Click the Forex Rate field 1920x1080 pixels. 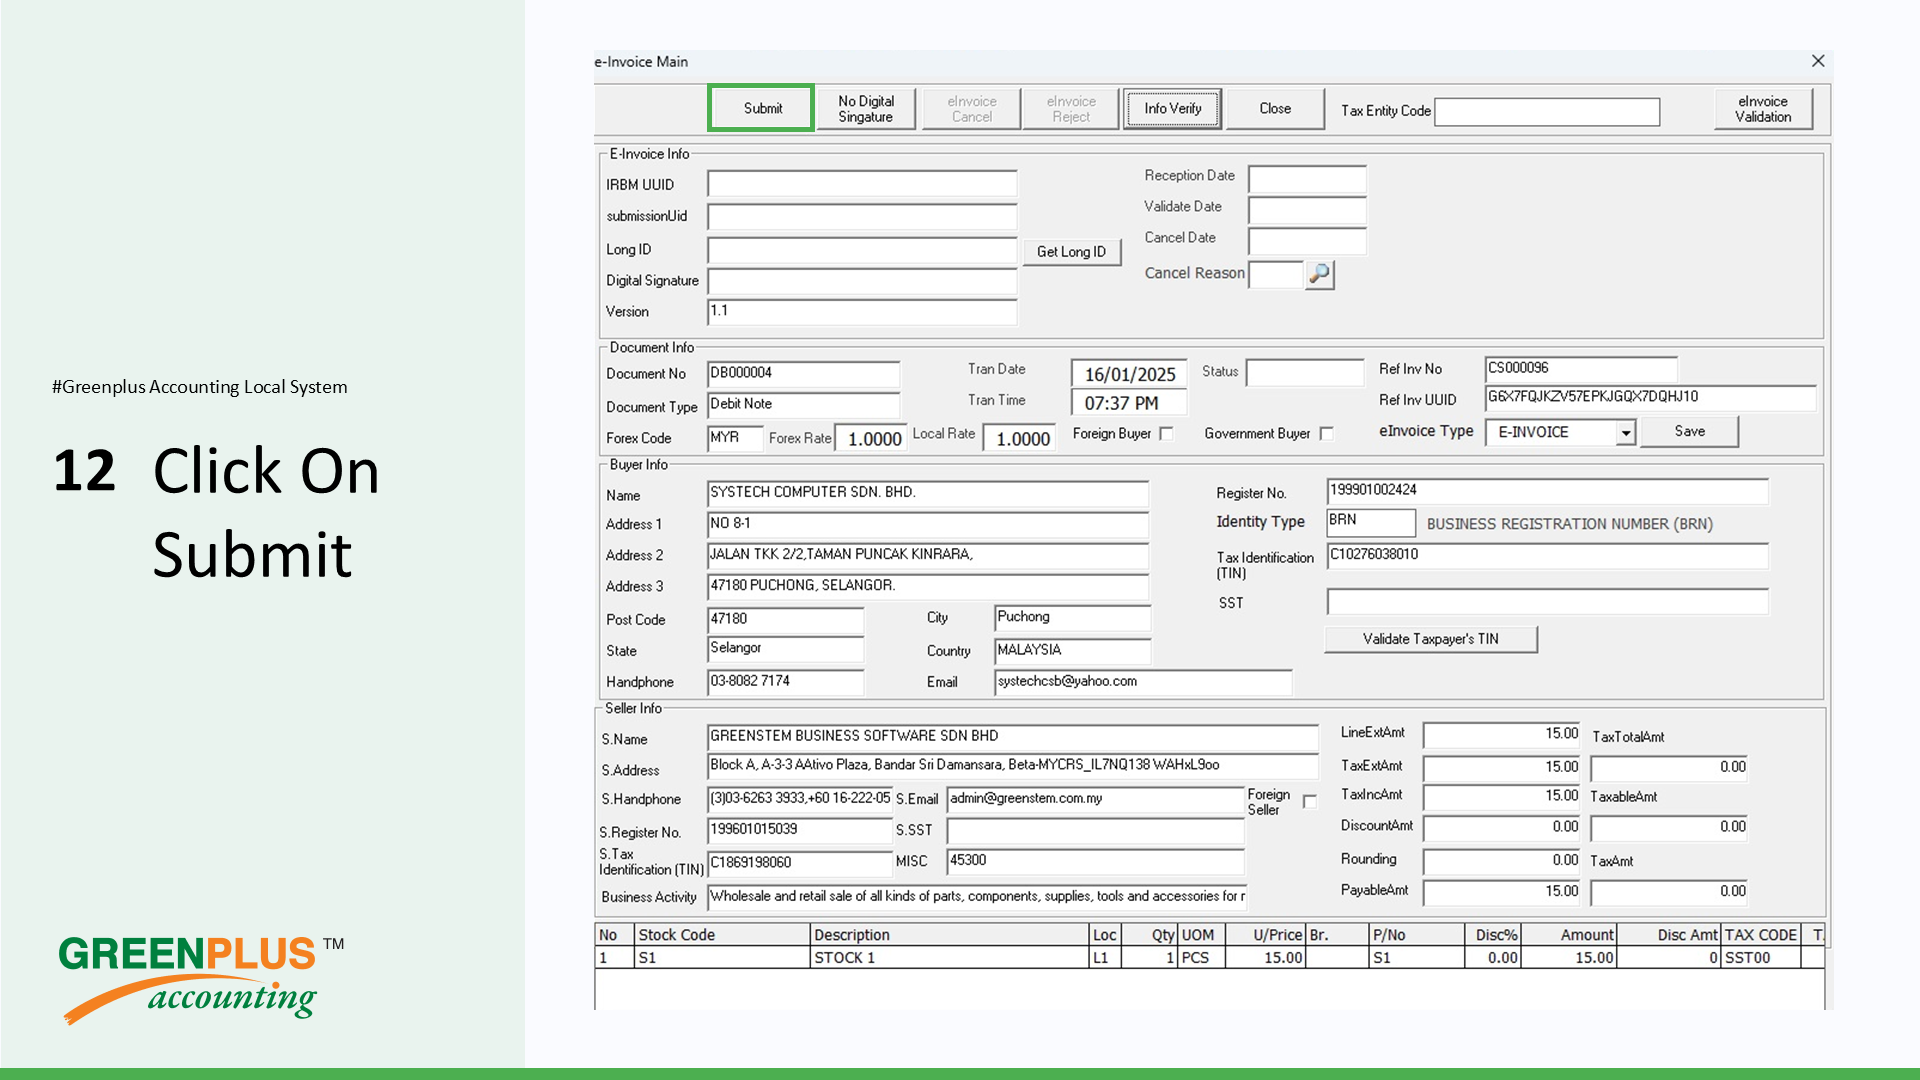tap(871, 438)
